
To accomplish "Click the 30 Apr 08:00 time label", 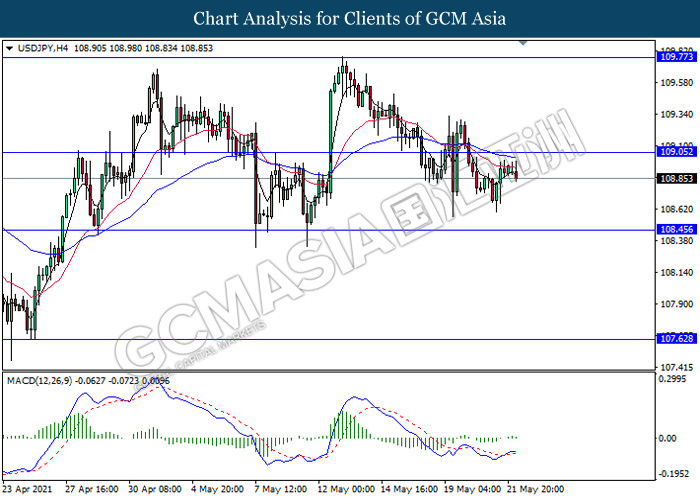I will click(x=155, y=489).
